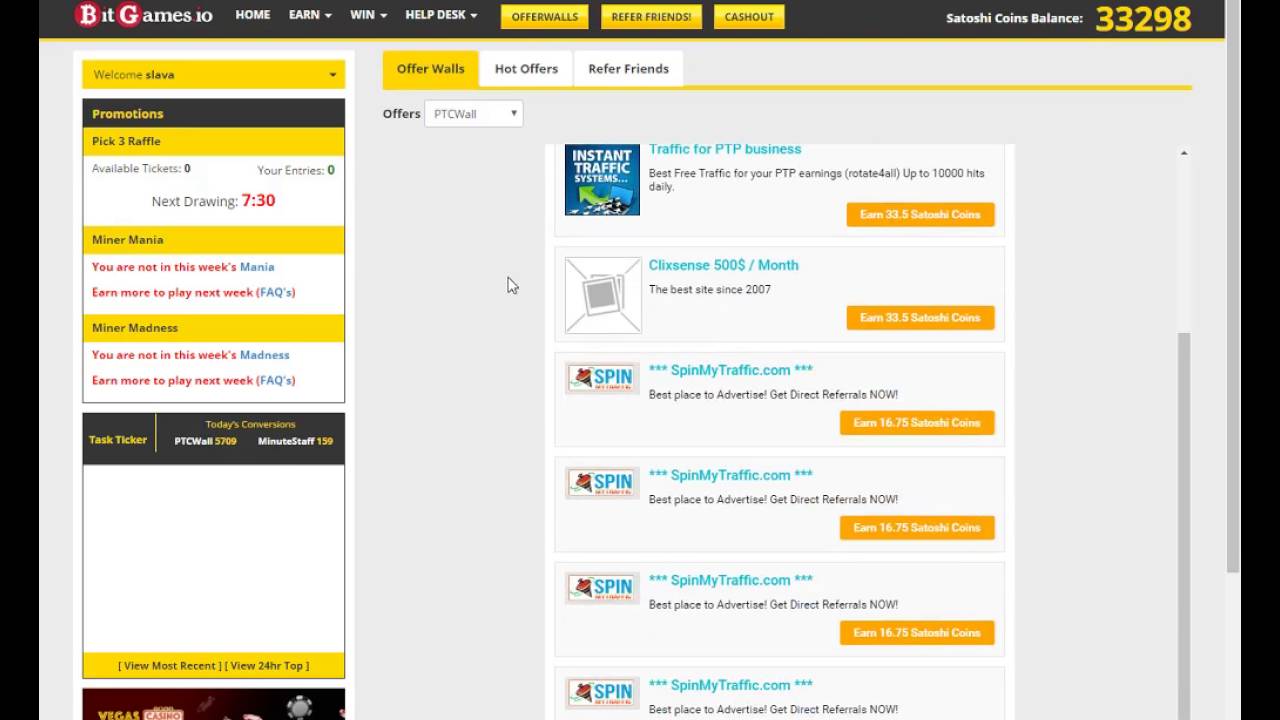Screen dimensions: 1280x720
Task: Click View 24hr Top link
Action: pos(267,666)
